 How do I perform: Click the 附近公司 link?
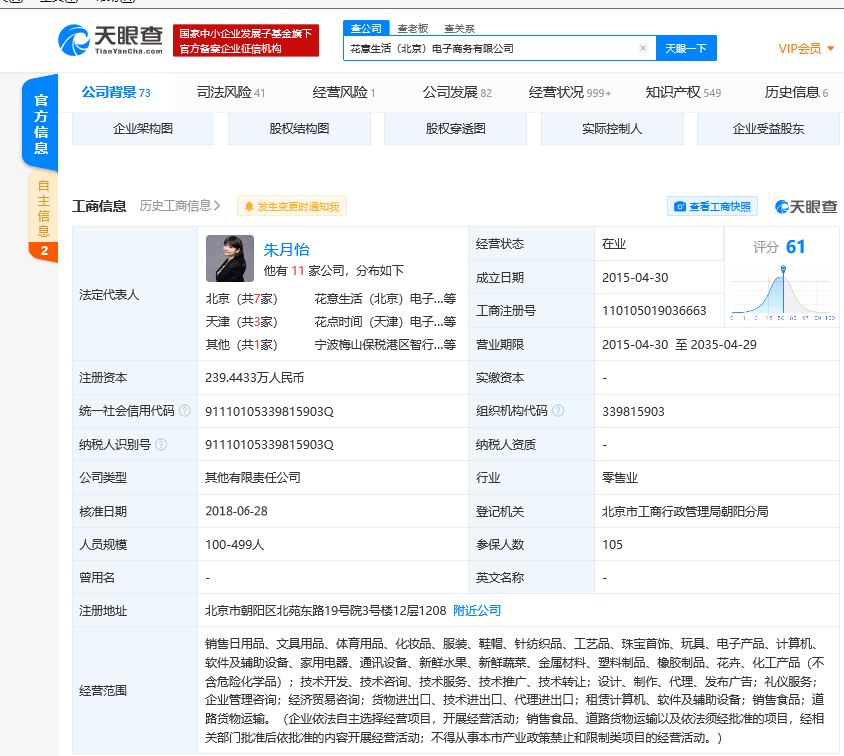click(477, 611)
